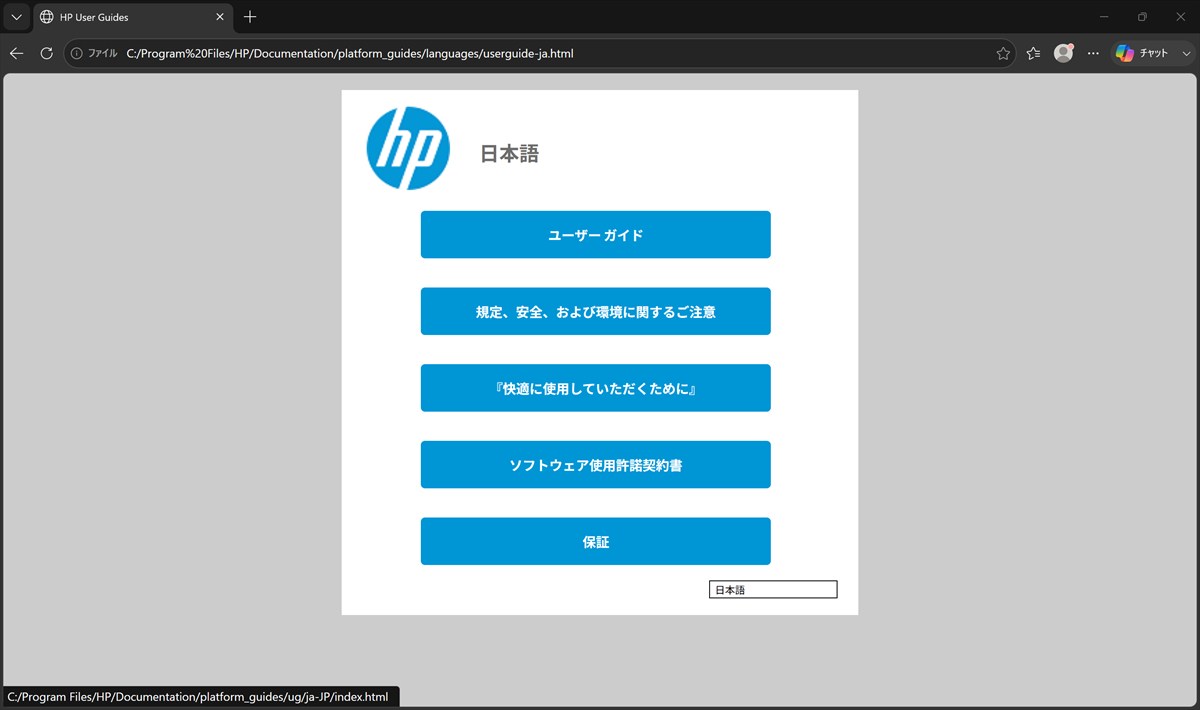Close the HP User Guides tab

pyautogui.click(x=219, y=17)
